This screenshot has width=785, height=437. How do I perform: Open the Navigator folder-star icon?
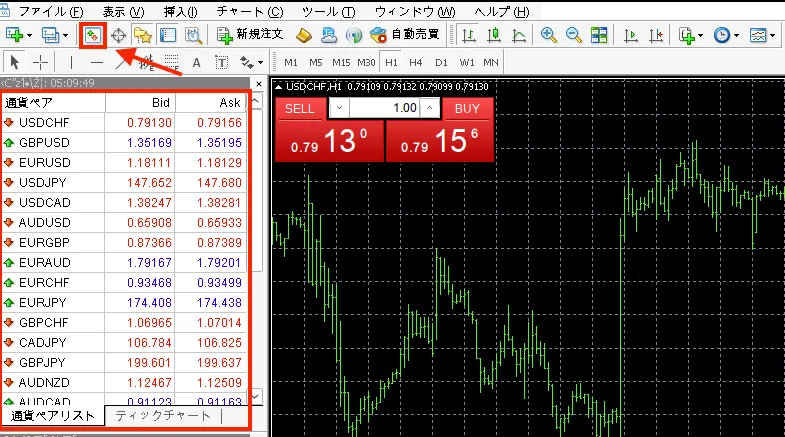[x=144, y=35]
